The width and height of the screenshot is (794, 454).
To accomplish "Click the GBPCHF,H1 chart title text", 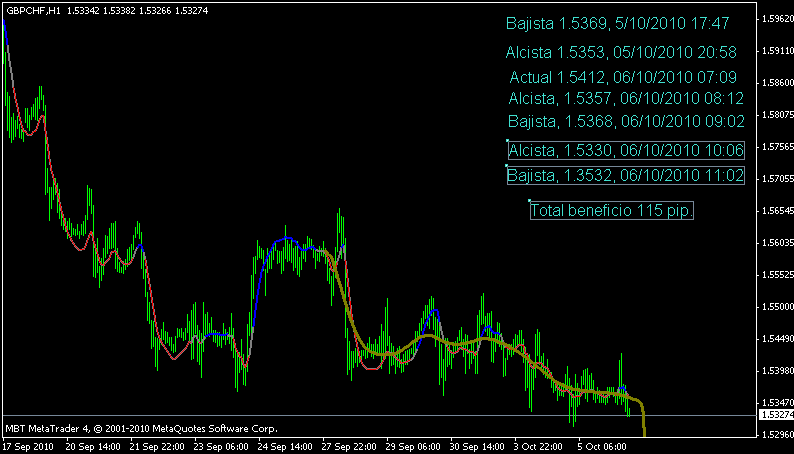I will point(33,9).
